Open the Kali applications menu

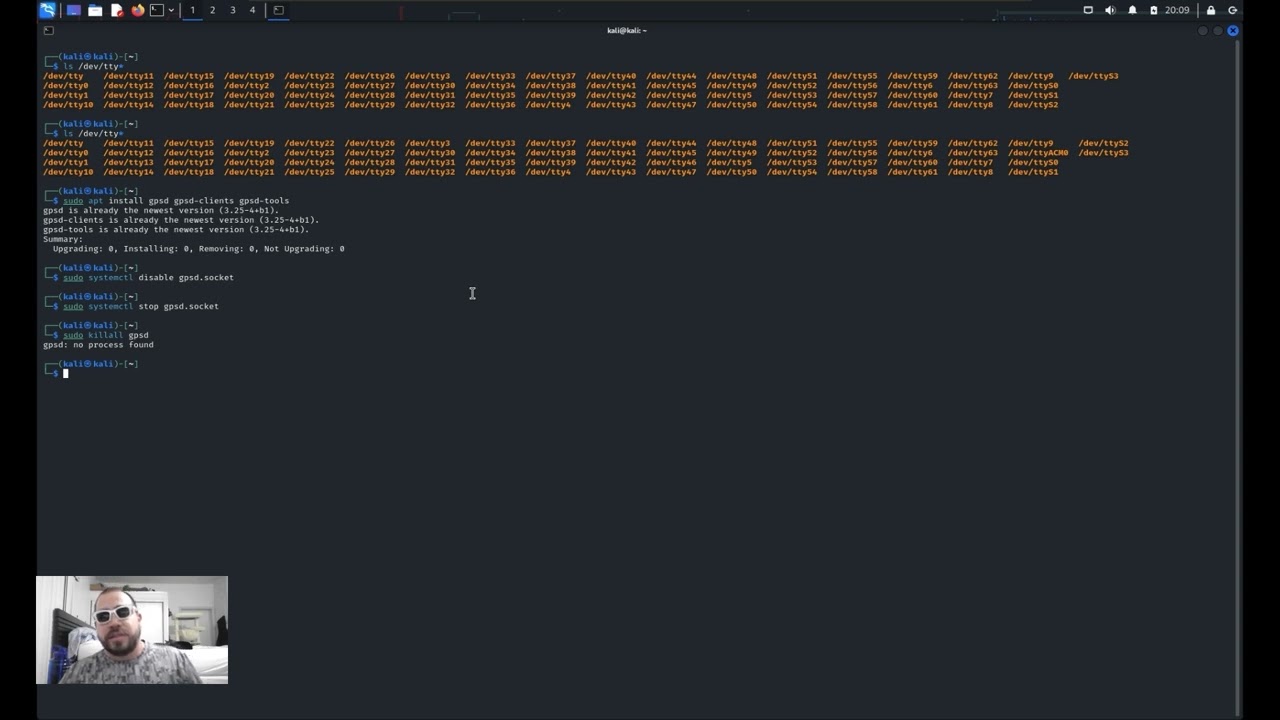47,10
